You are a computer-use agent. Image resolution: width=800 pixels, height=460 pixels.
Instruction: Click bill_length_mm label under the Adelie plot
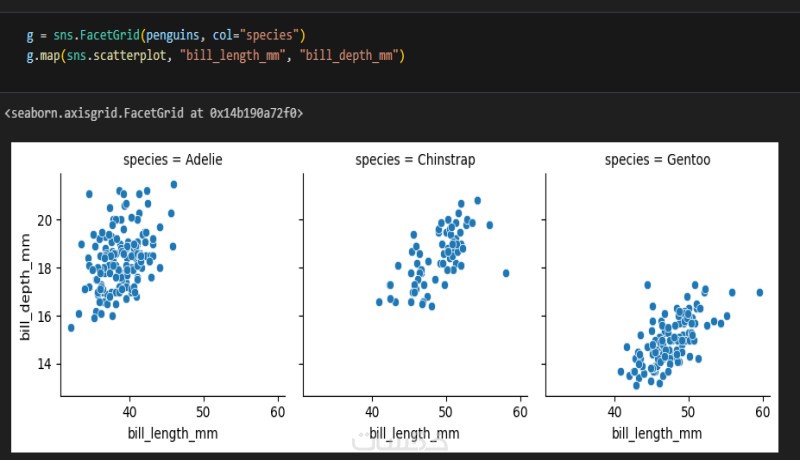click(x=172, y=433)
